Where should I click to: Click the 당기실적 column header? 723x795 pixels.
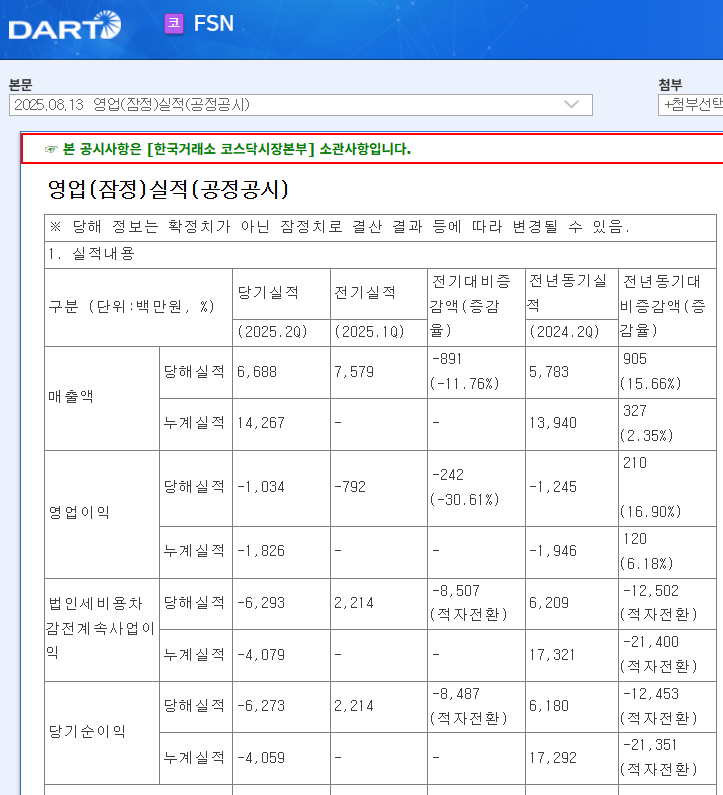(x=281, y=294)
